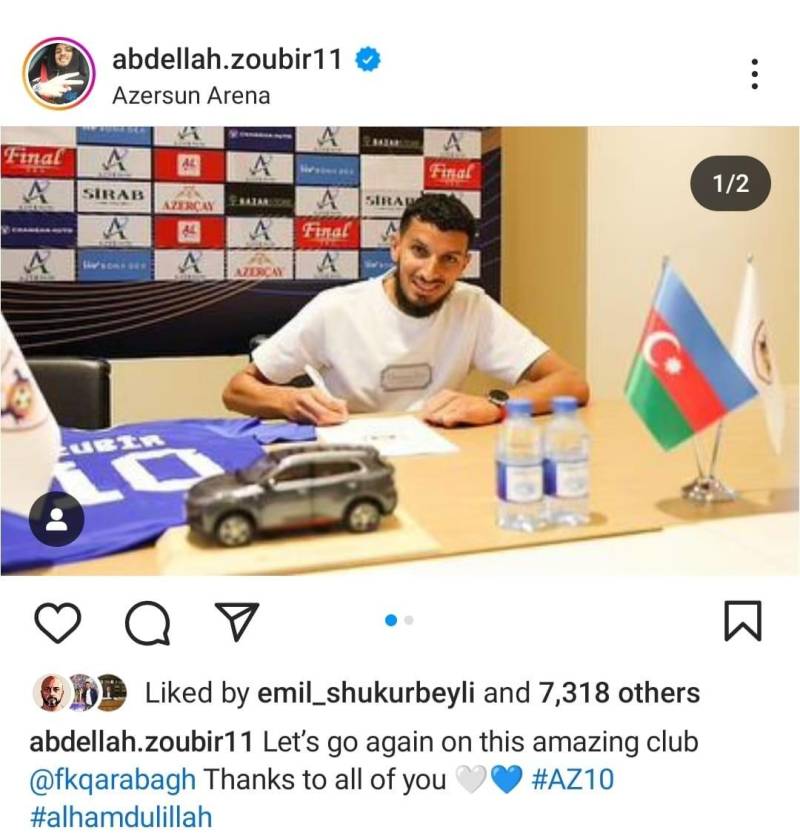Select the first carousel dot indicator
800x833 pixels.
391,620
